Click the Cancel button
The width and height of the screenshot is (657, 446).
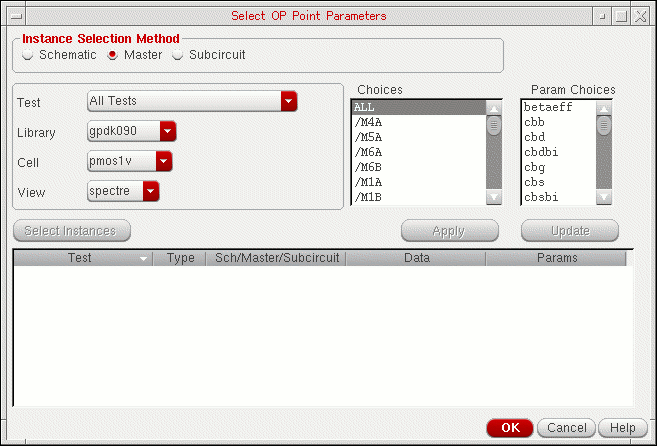[566, 428]
